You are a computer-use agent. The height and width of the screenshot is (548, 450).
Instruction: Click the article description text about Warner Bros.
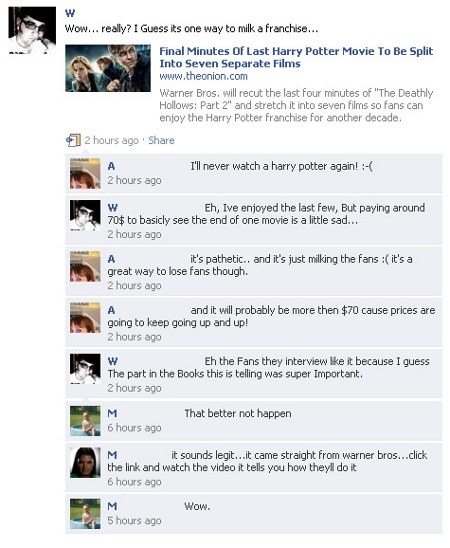296,105
